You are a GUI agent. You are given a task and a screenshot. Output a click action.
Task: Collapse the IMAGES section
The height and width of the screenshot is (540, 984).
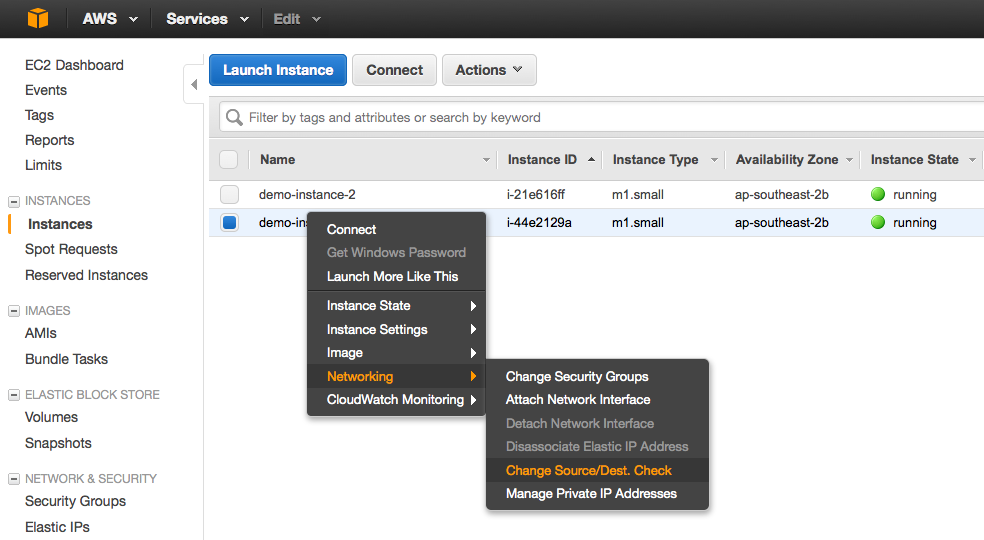click(14, 311)
